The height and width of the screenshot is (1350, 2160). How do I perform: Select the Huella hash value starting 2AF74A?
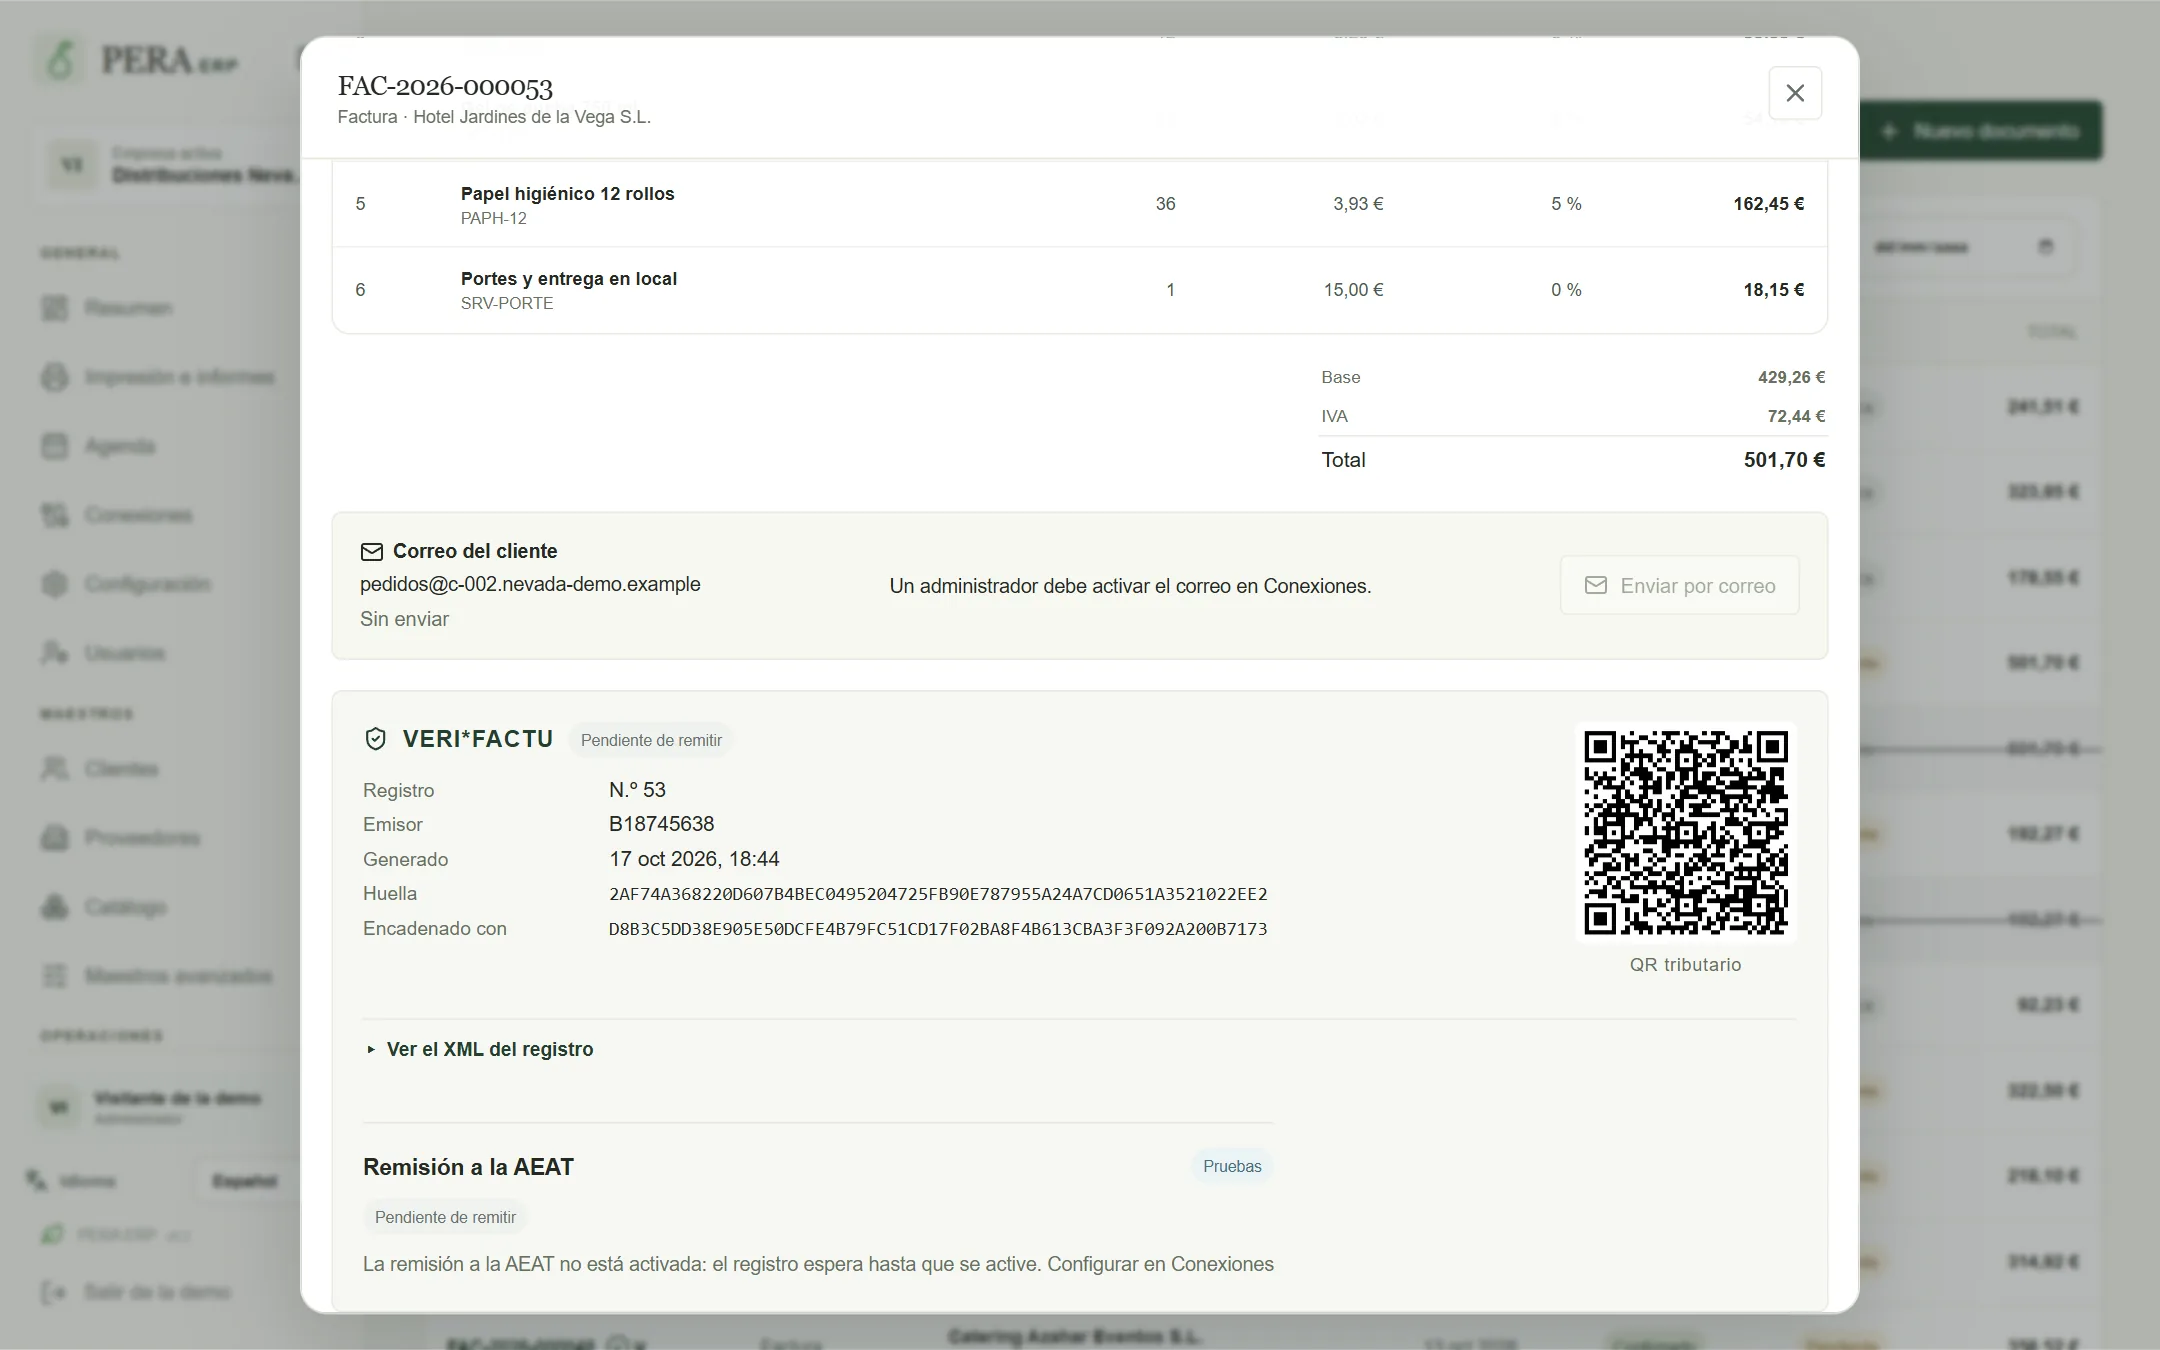[x=938, y=894]
